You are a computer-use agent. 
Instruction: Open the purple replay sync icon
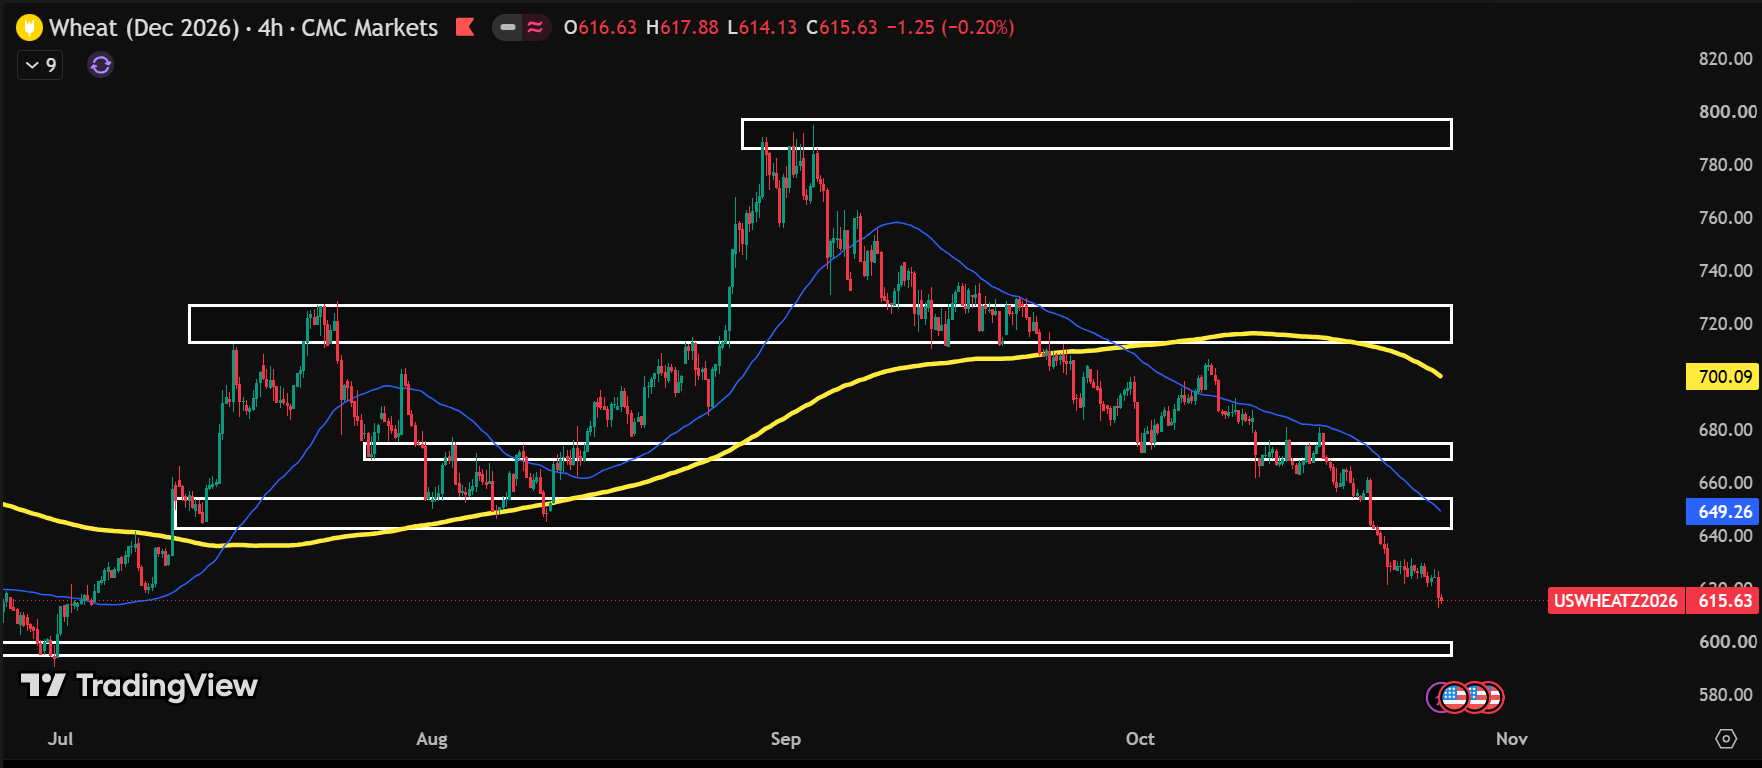click(x=101, y=65)
